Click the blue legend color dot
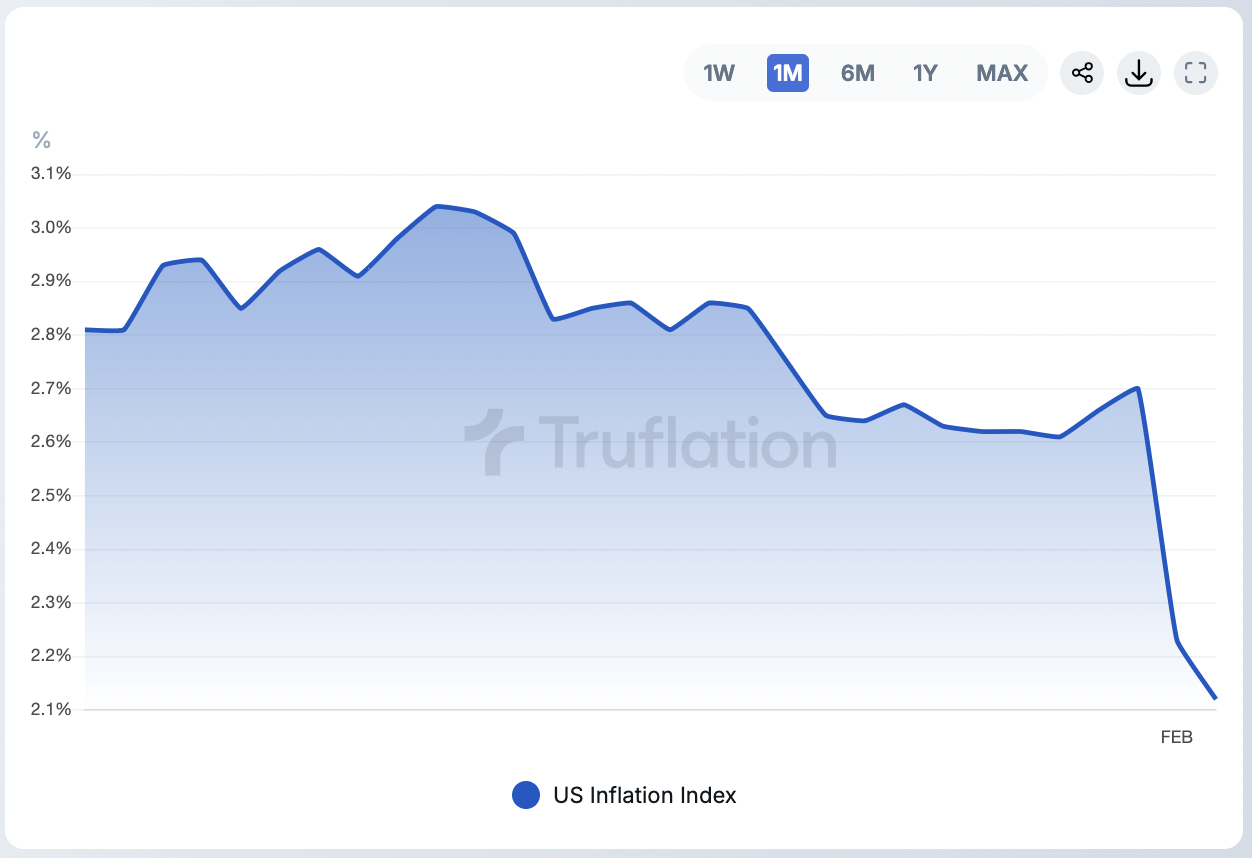Screen dimensions: 1252x858 coord(526,795)
